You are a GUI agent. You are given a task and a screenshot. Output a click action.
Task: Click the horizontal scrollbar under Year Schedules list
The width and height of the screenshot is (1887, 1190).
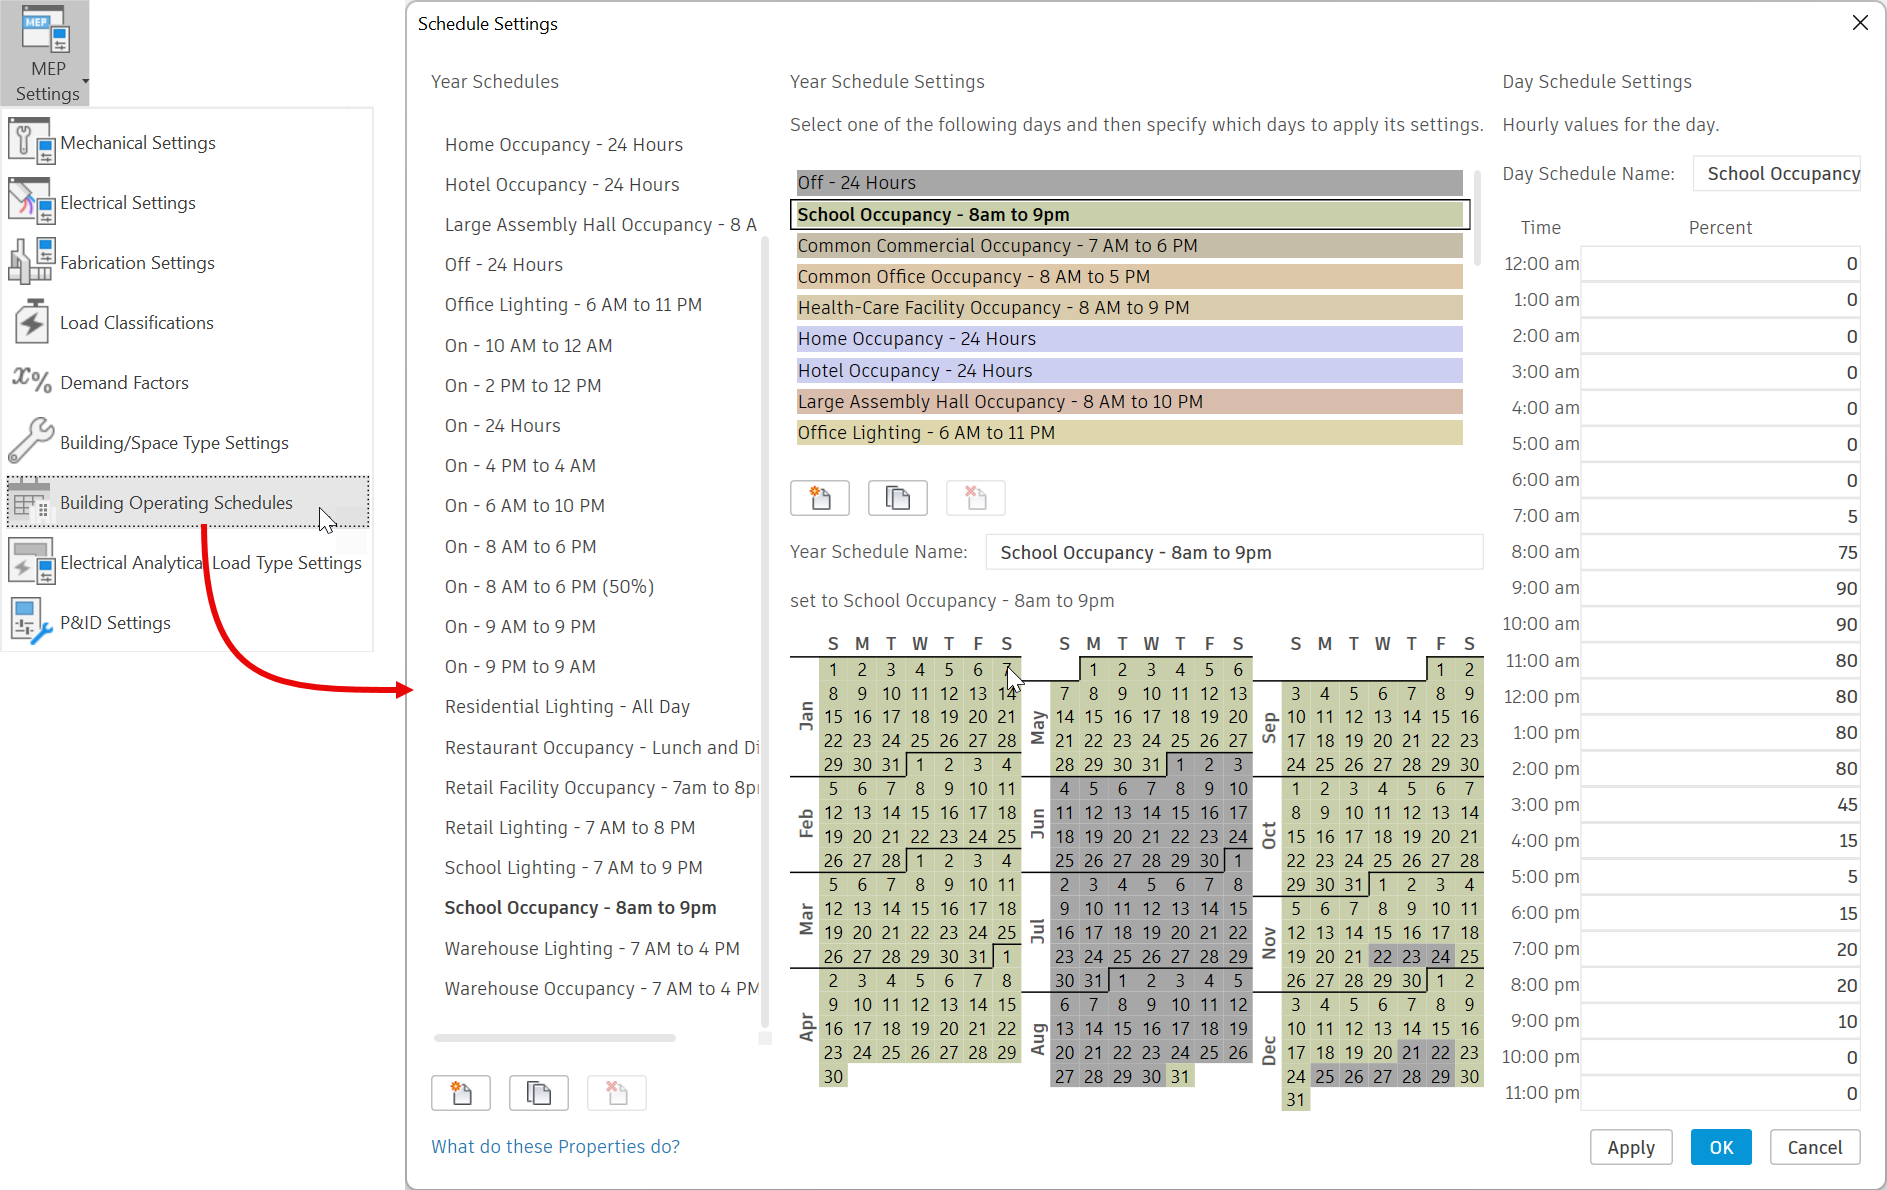pyautogui.click(x=555, y=1038)
